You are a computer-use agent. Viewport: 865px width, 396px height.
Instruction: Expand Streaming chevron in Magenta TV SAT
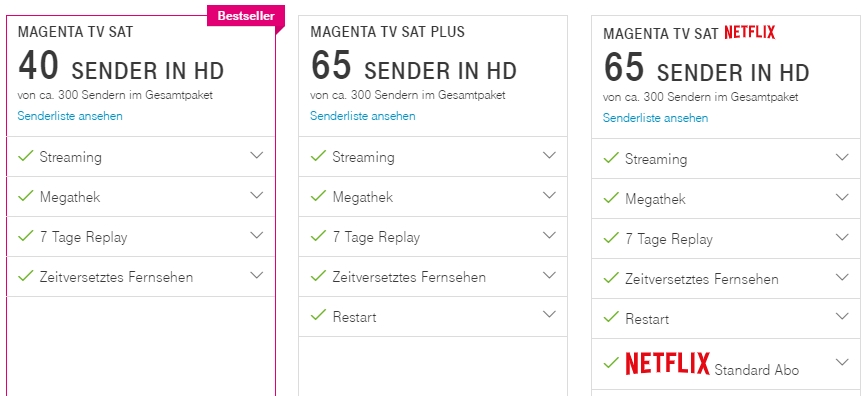coord(257,155)
